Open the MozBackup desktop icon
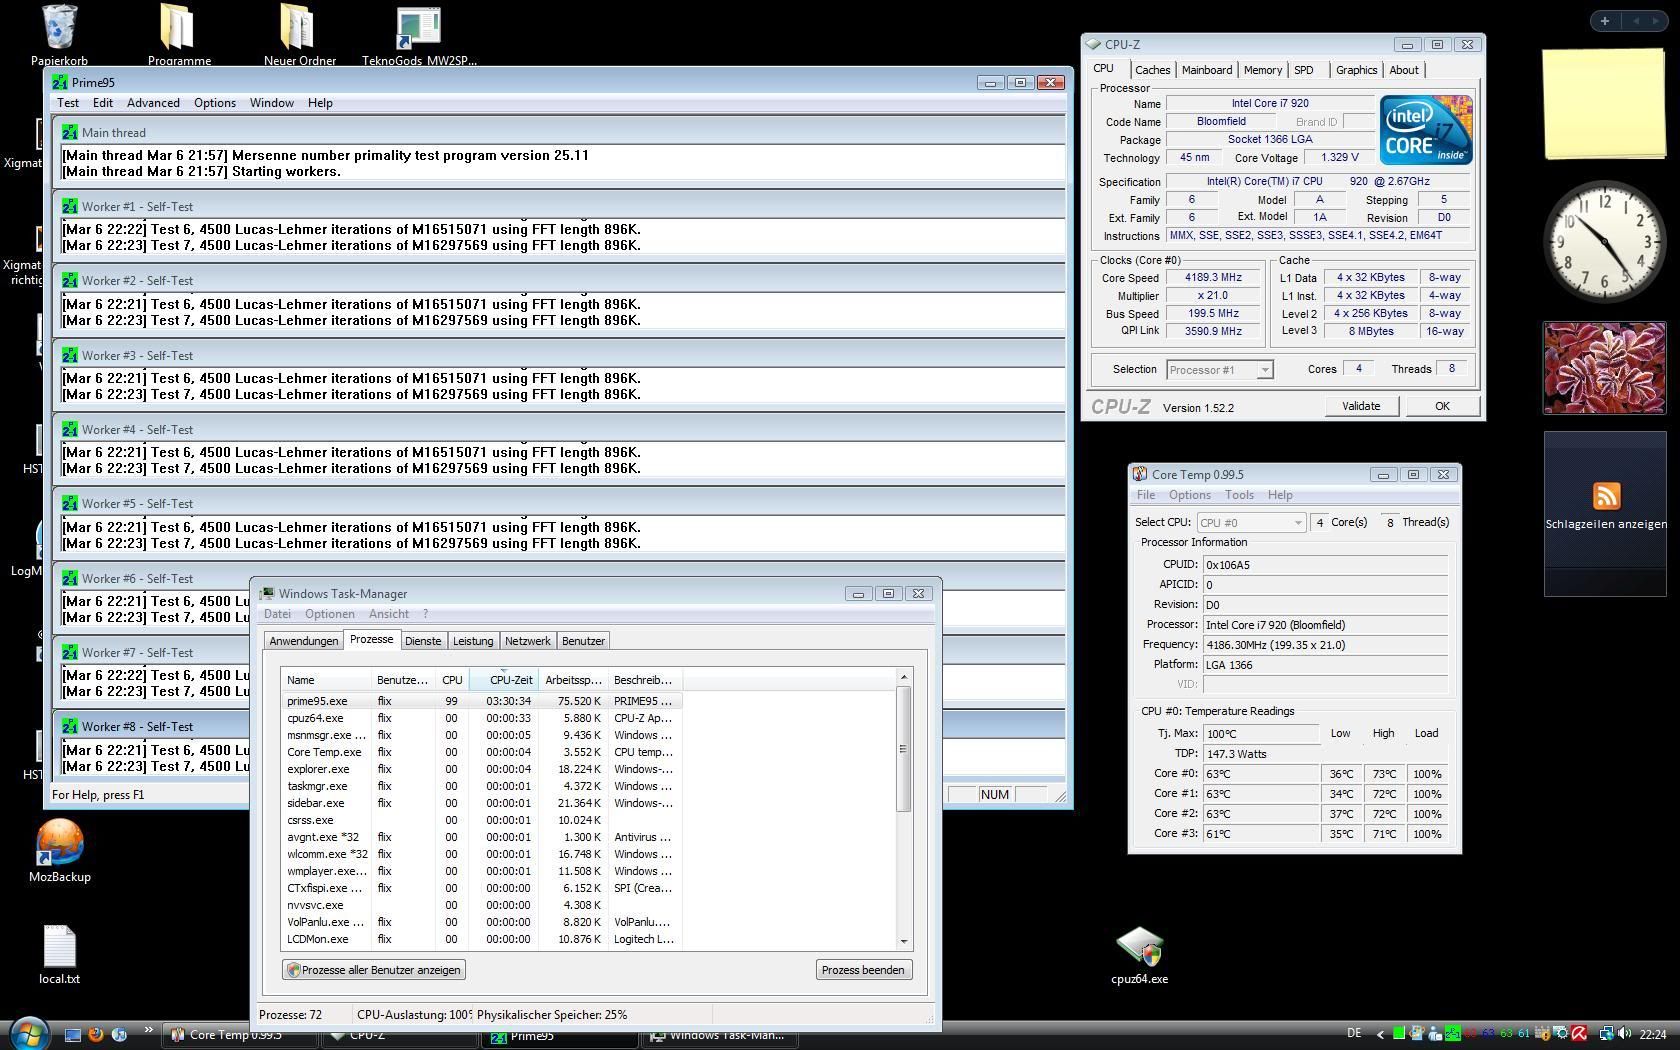Screen dimensions: 1680x1050 click(x=59, y=842)
